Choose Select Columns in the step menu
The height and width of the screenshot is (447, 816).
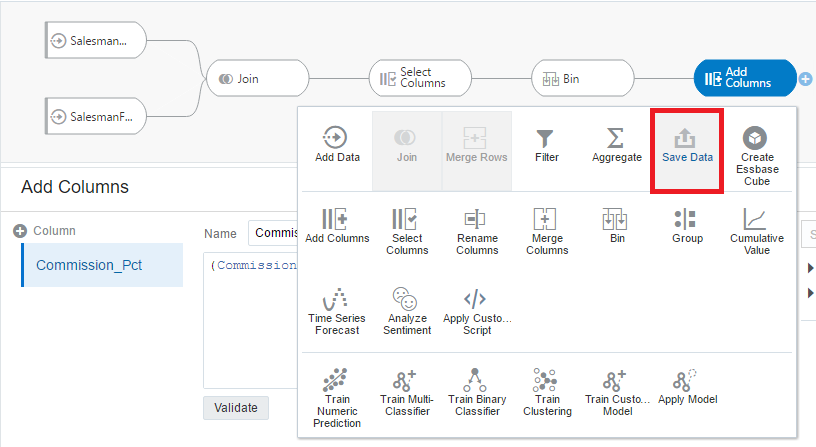407,232
